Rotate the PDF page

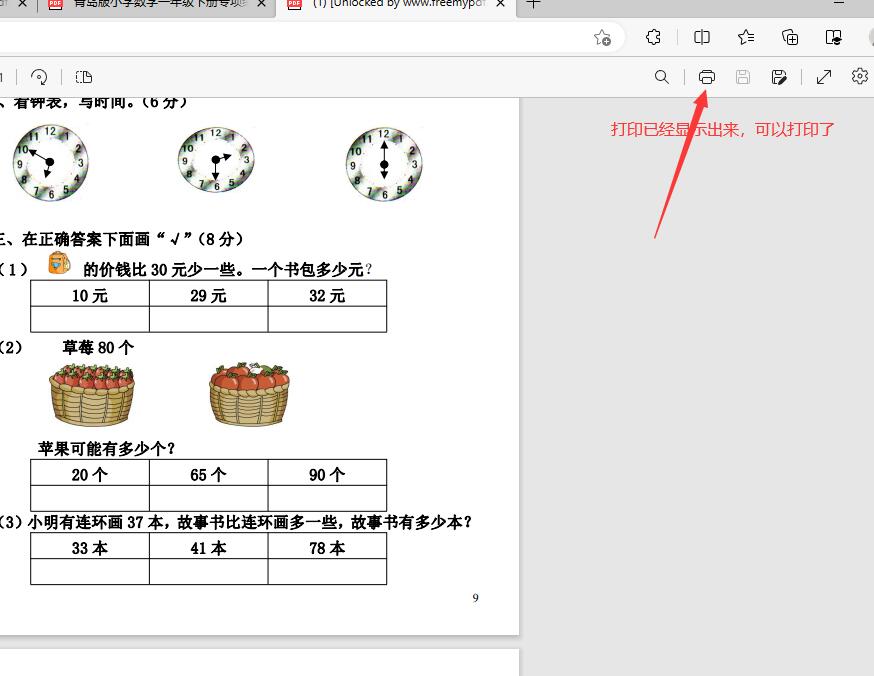click(x=39, y=77)
